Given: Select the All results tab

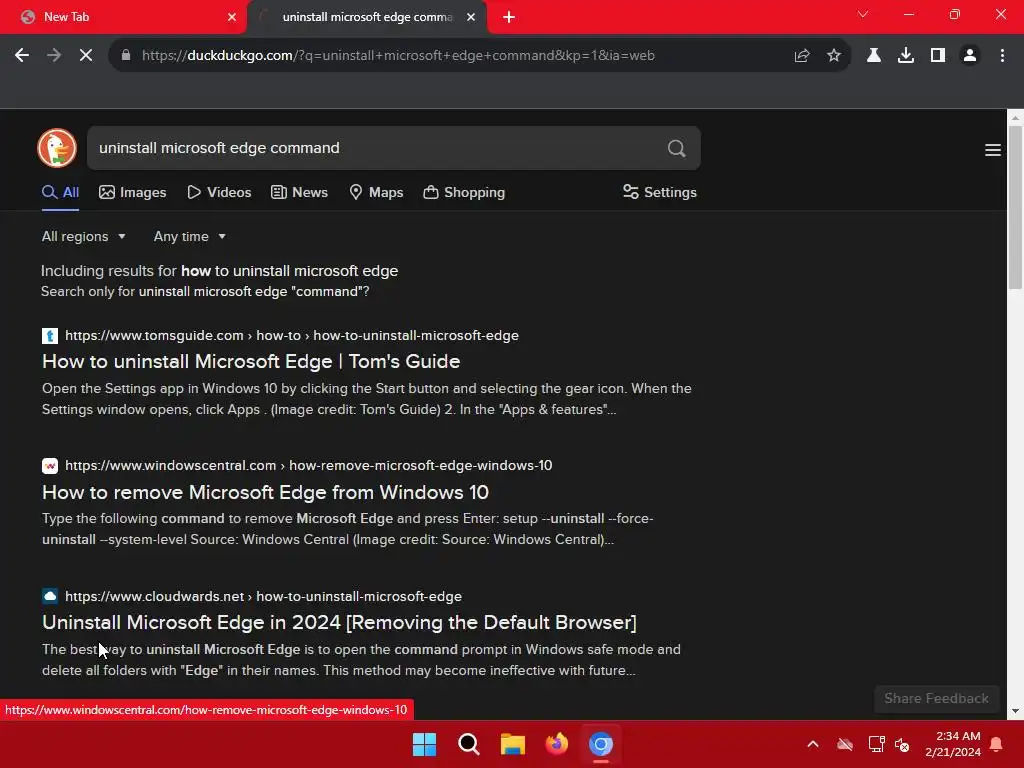Looking at the screenshot, I should point(60,193).
